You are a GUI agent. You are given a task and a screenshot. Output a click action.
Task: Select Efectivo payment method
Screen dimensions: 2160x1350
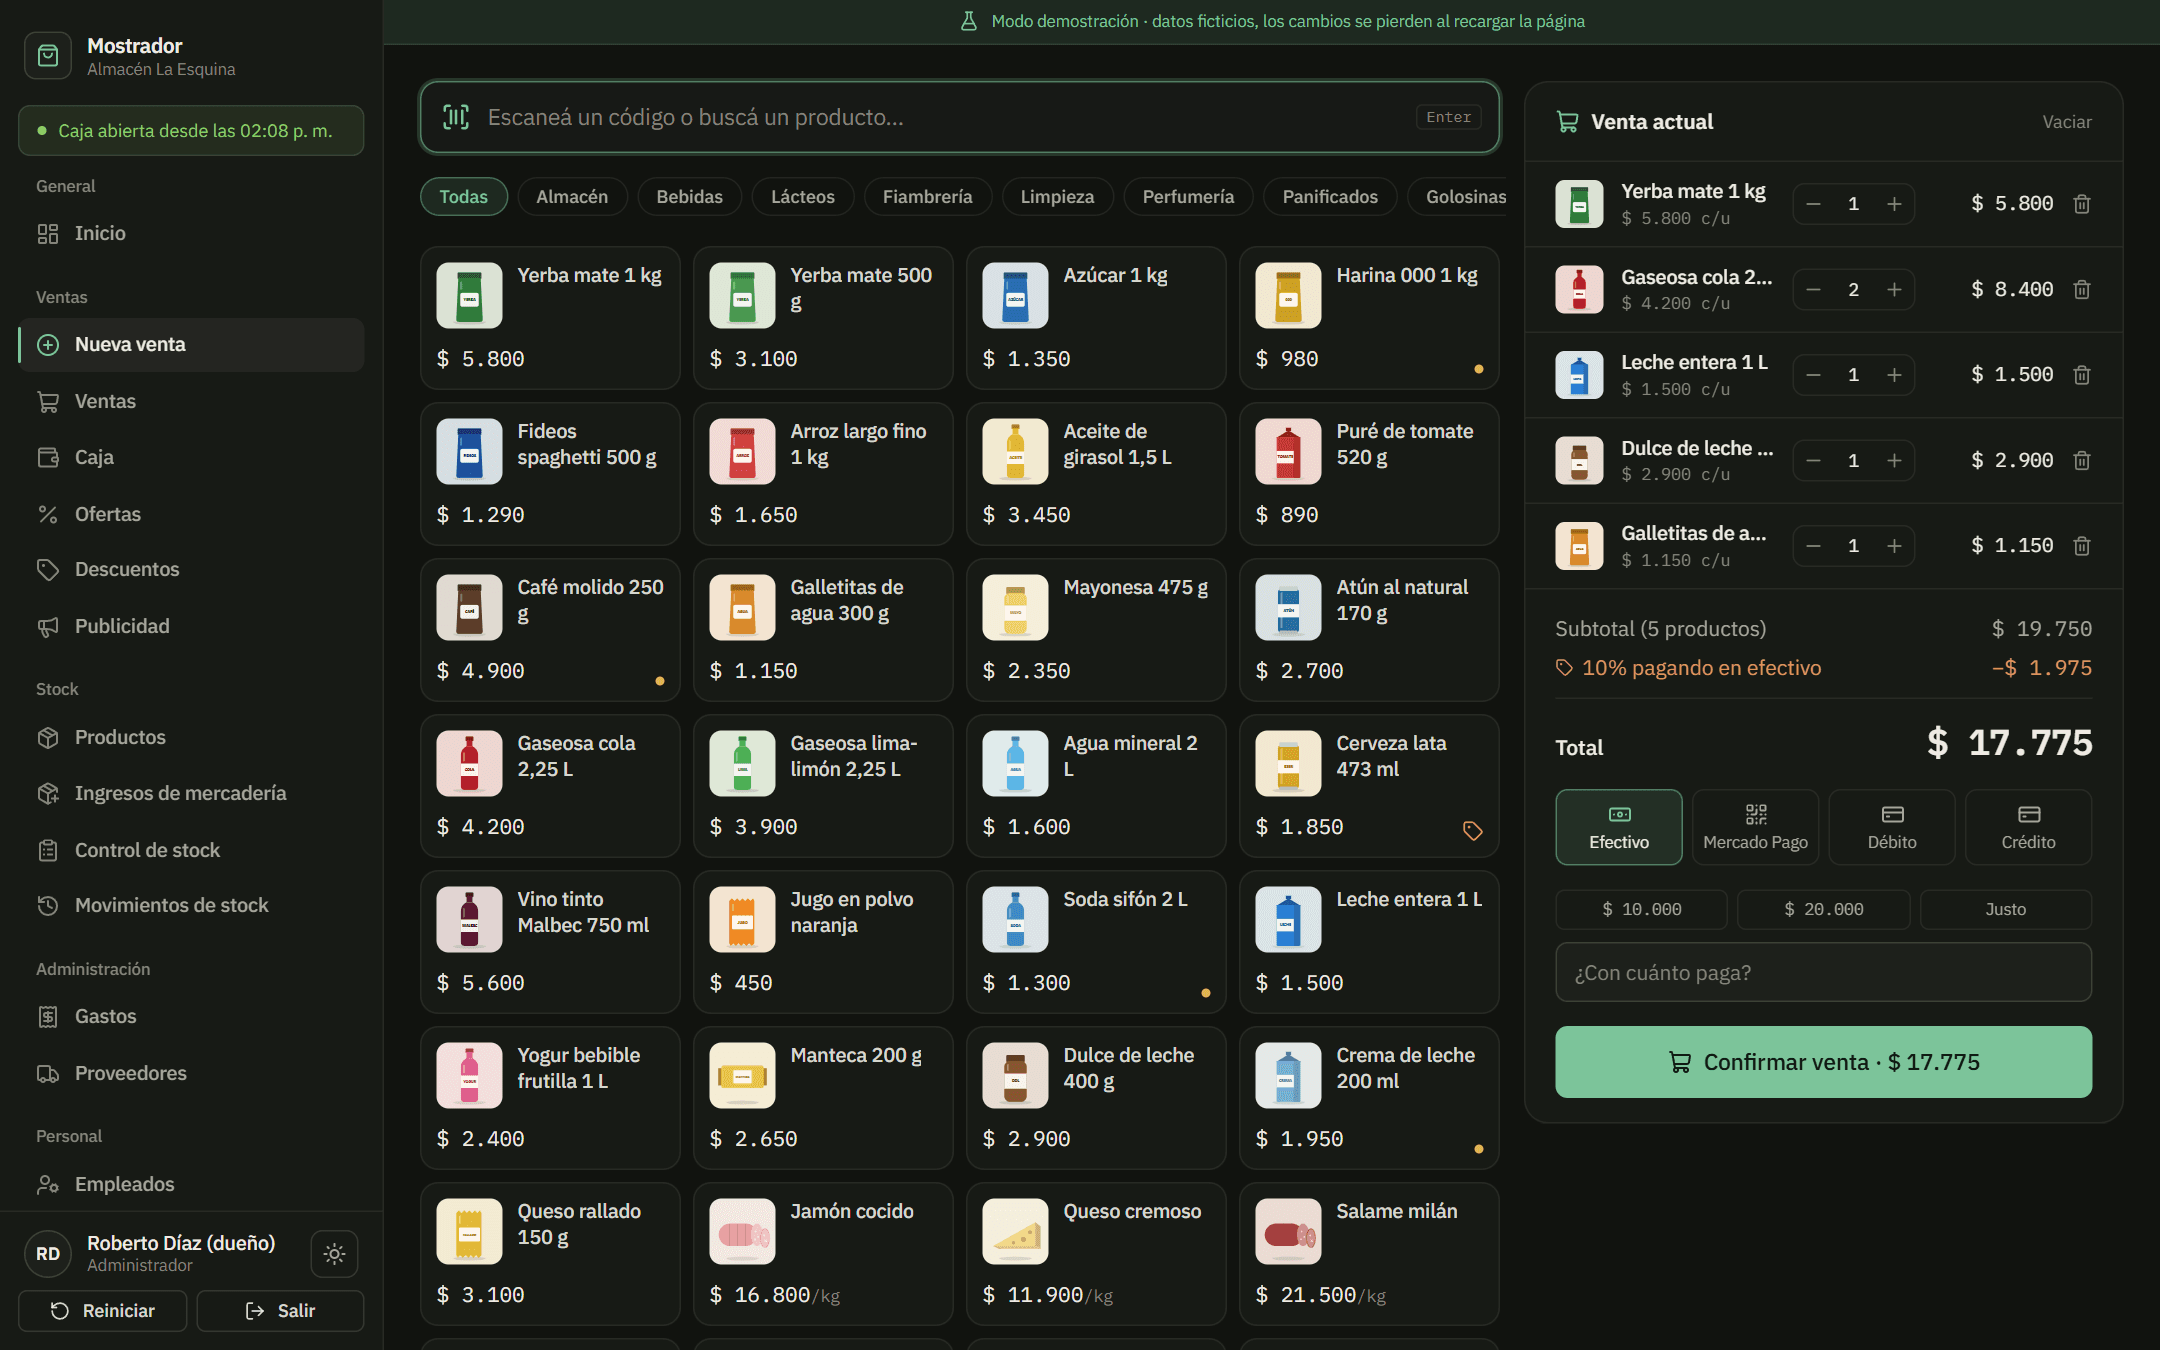click(x=1619, y=827)
